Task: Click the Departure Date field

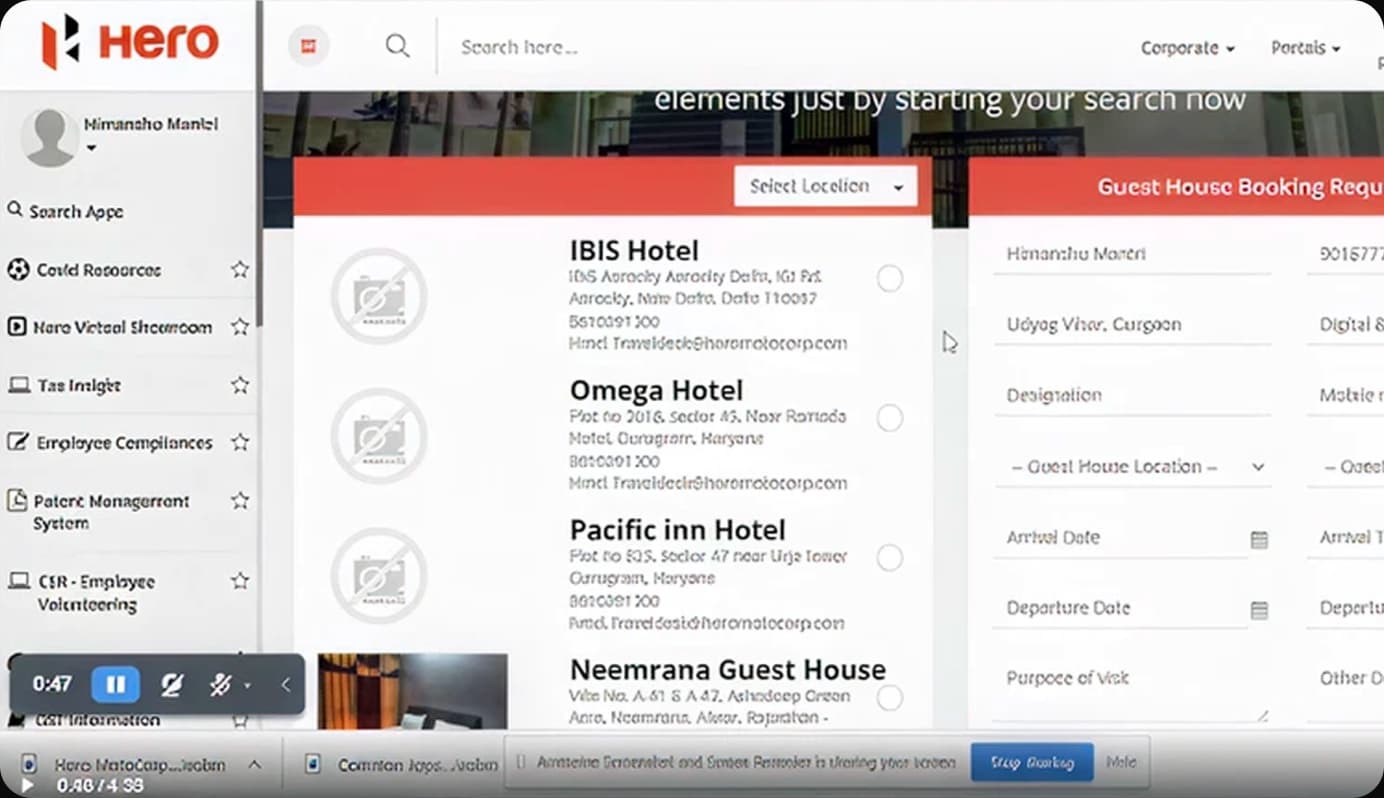Action: [1120, 608]
